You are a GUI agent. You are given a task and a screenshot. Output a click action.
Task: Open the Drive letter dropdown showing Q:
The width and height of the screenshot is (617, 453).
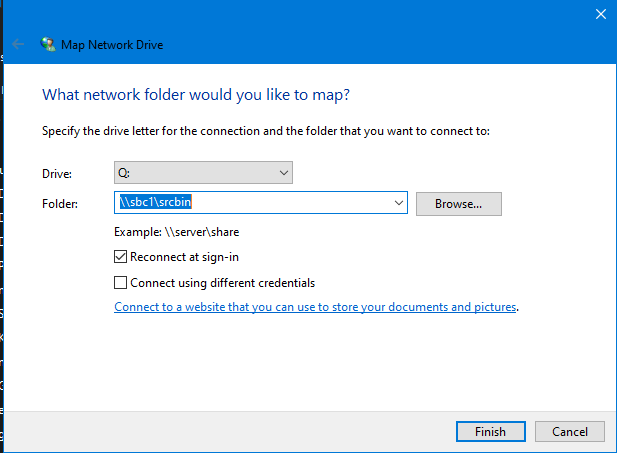203,172
